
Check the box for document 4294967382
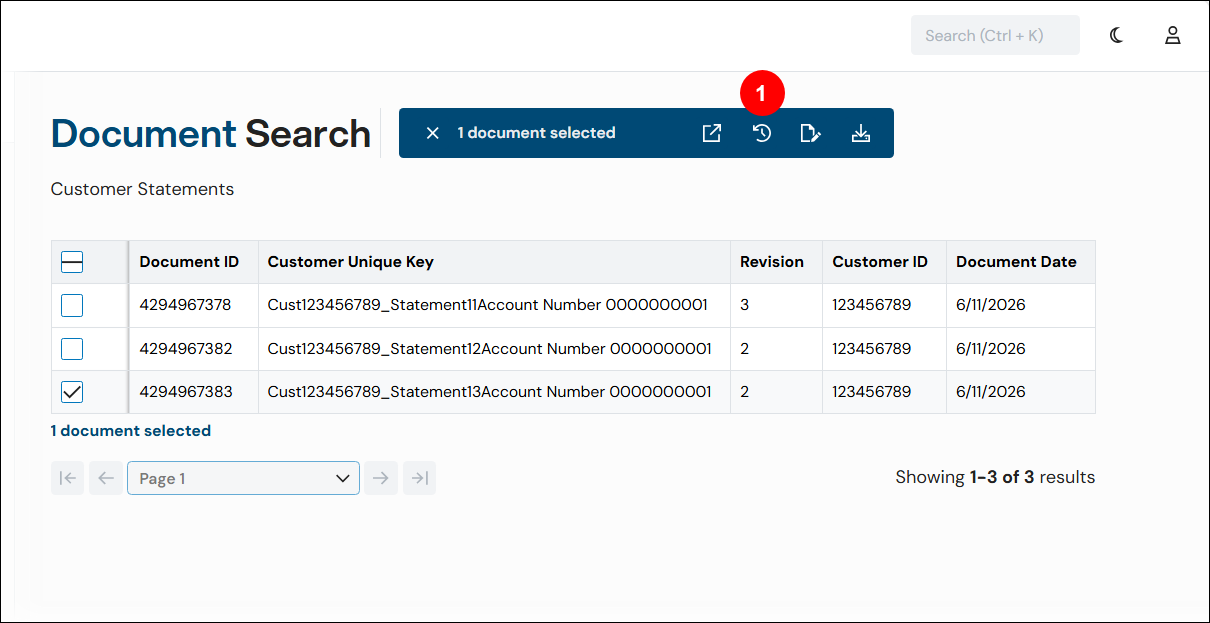[72, 349]
